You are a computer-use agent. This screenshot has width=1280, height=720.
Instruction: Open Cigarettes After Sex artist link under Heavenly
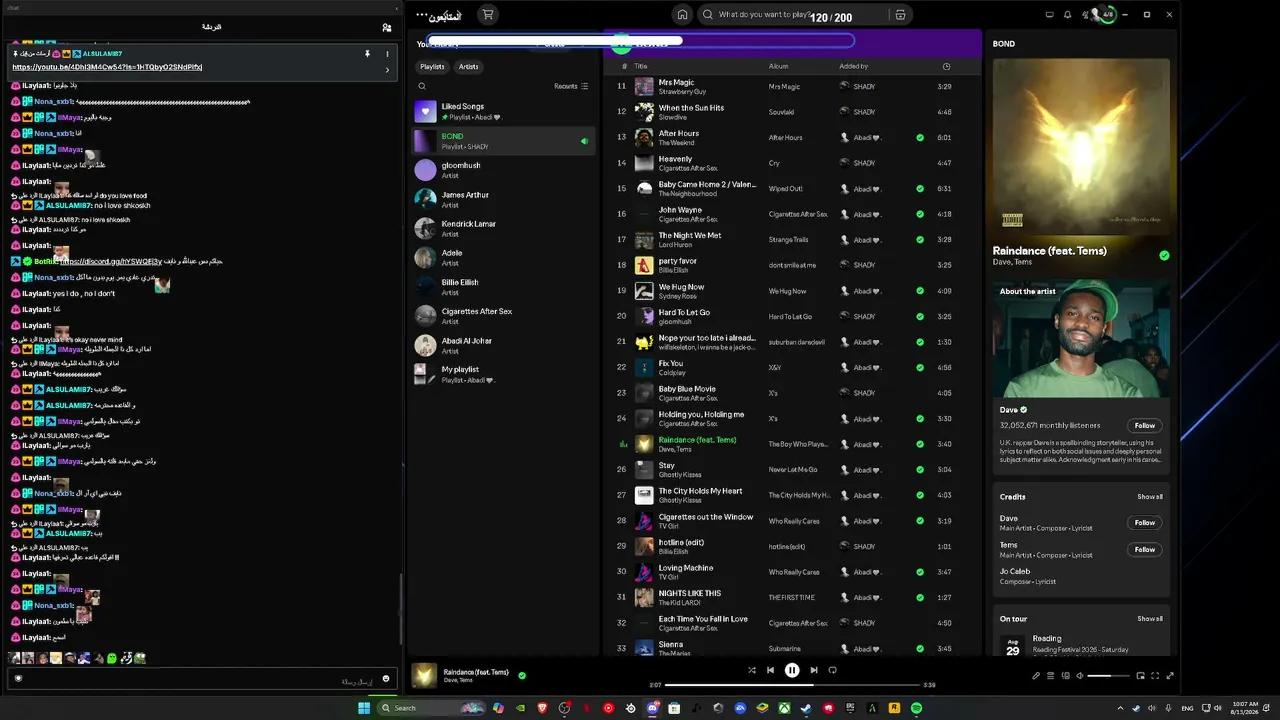pos(688,168)
